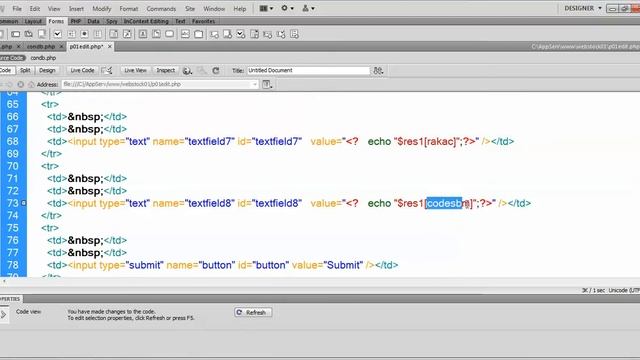Switch to the Layout insert tab
The image size is (640, 360).
pyautogui.click(x=33, y=21)
